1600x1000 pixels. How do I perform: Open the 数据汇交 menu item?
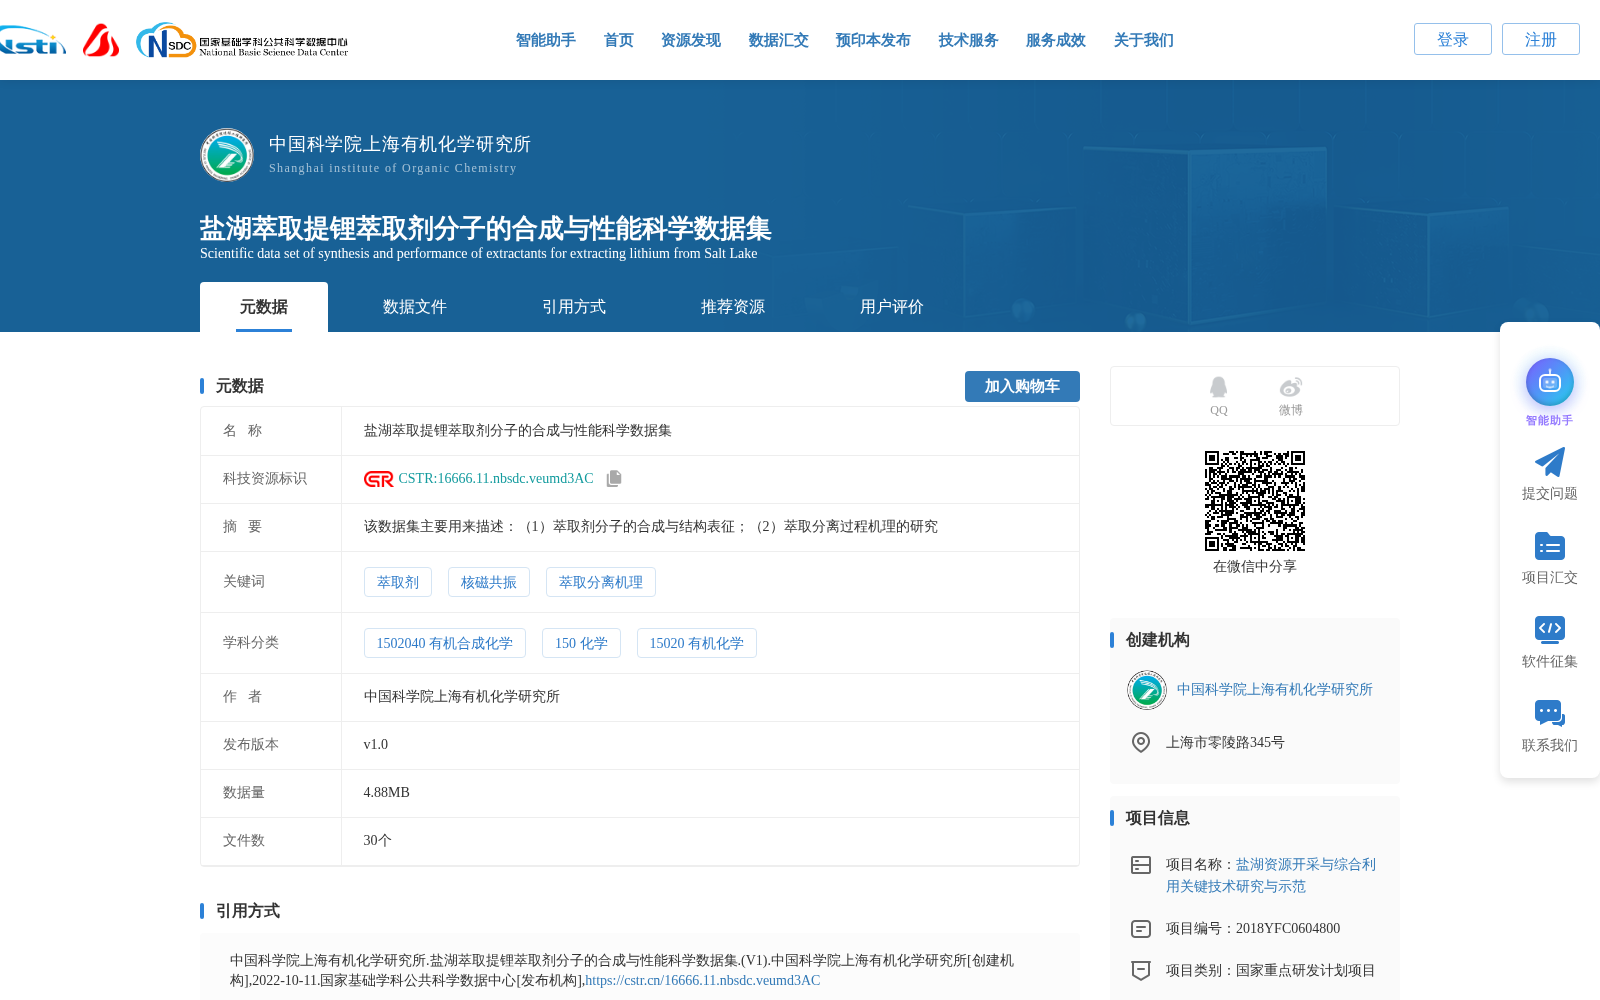click(779, 40)
